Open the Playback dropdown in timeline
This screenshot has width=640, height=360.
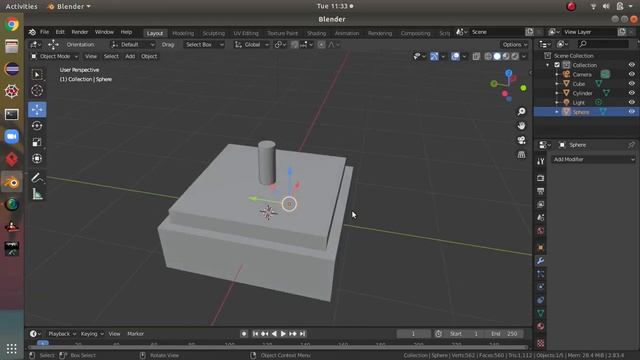click(62, 334)
